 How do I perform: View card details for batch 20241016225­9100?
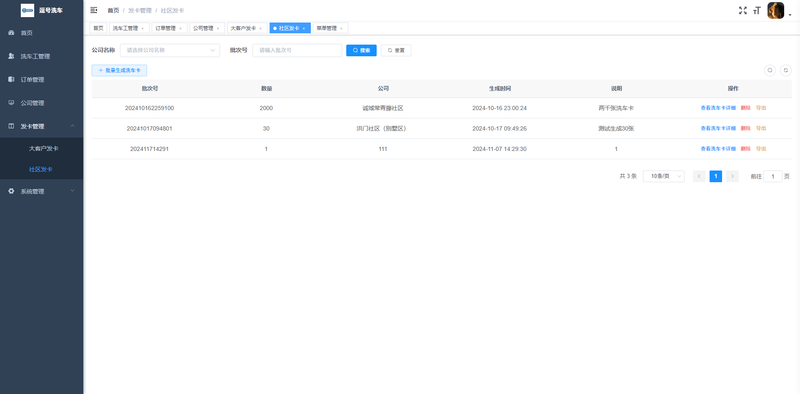pyautogui.click(x=718, y=108)
